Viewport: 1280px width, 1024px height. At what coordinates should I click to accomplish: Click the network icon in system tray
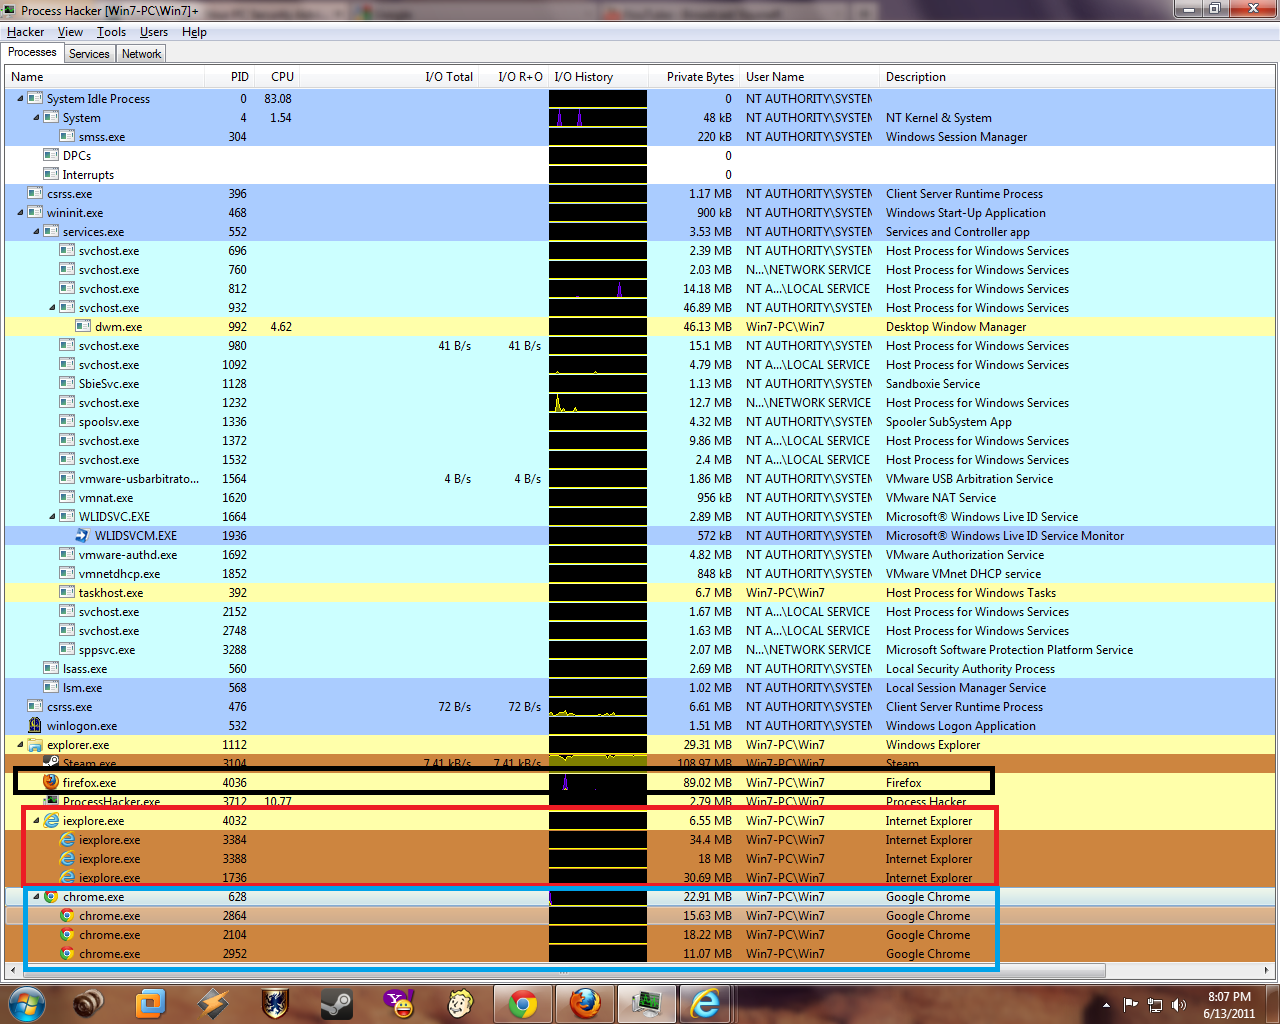click(x=1155, y=1005)
